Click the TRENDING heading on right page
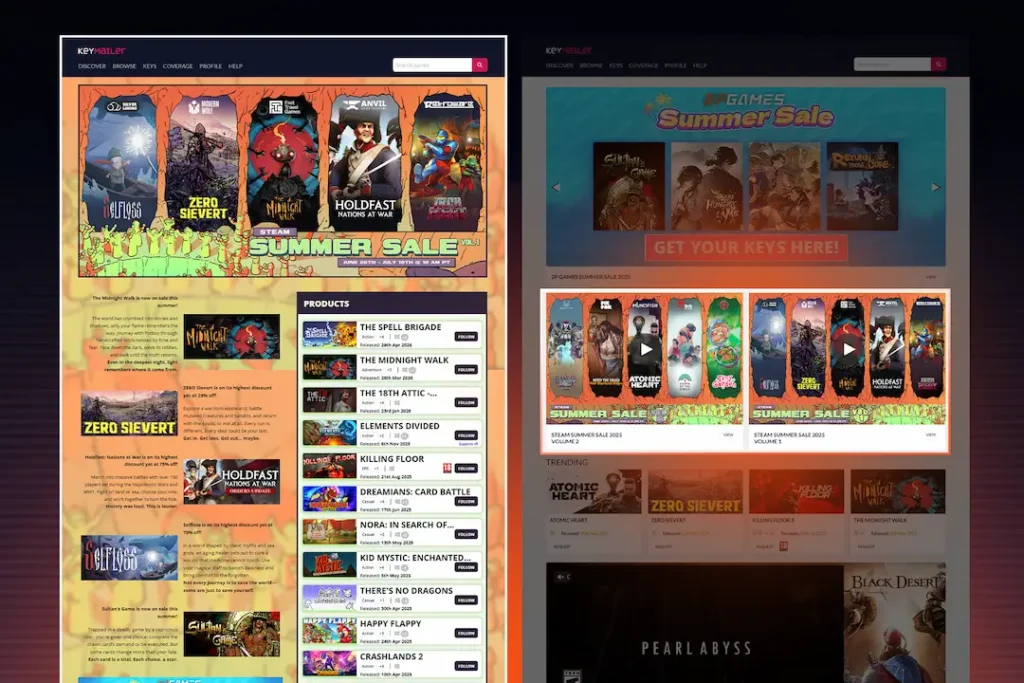Viewport: 1024px width, 683px height. [x=567, y=462]
